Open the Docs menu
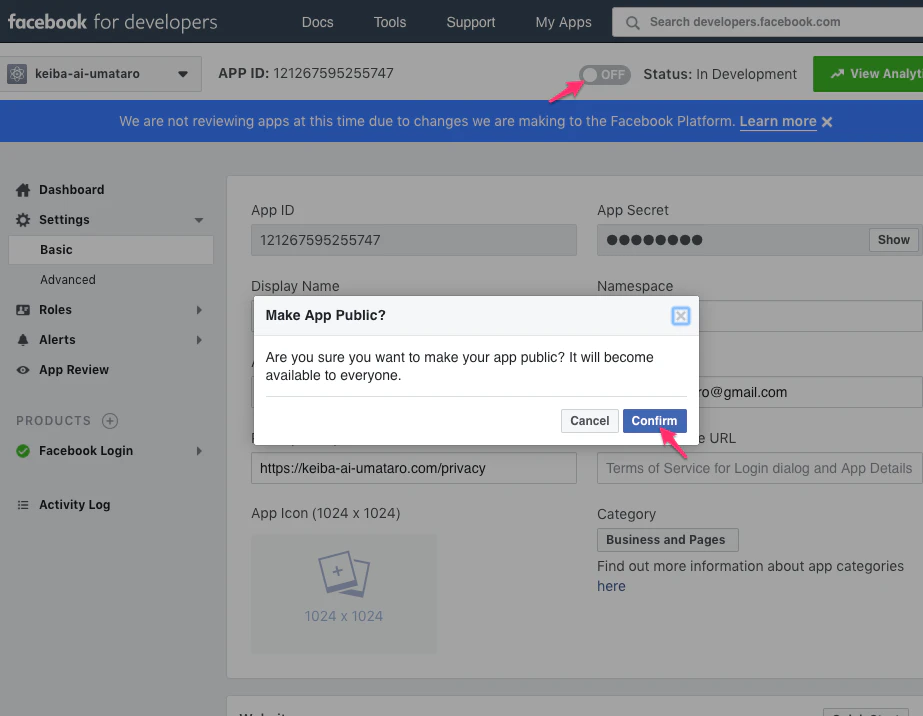 (x=318, y=22)
